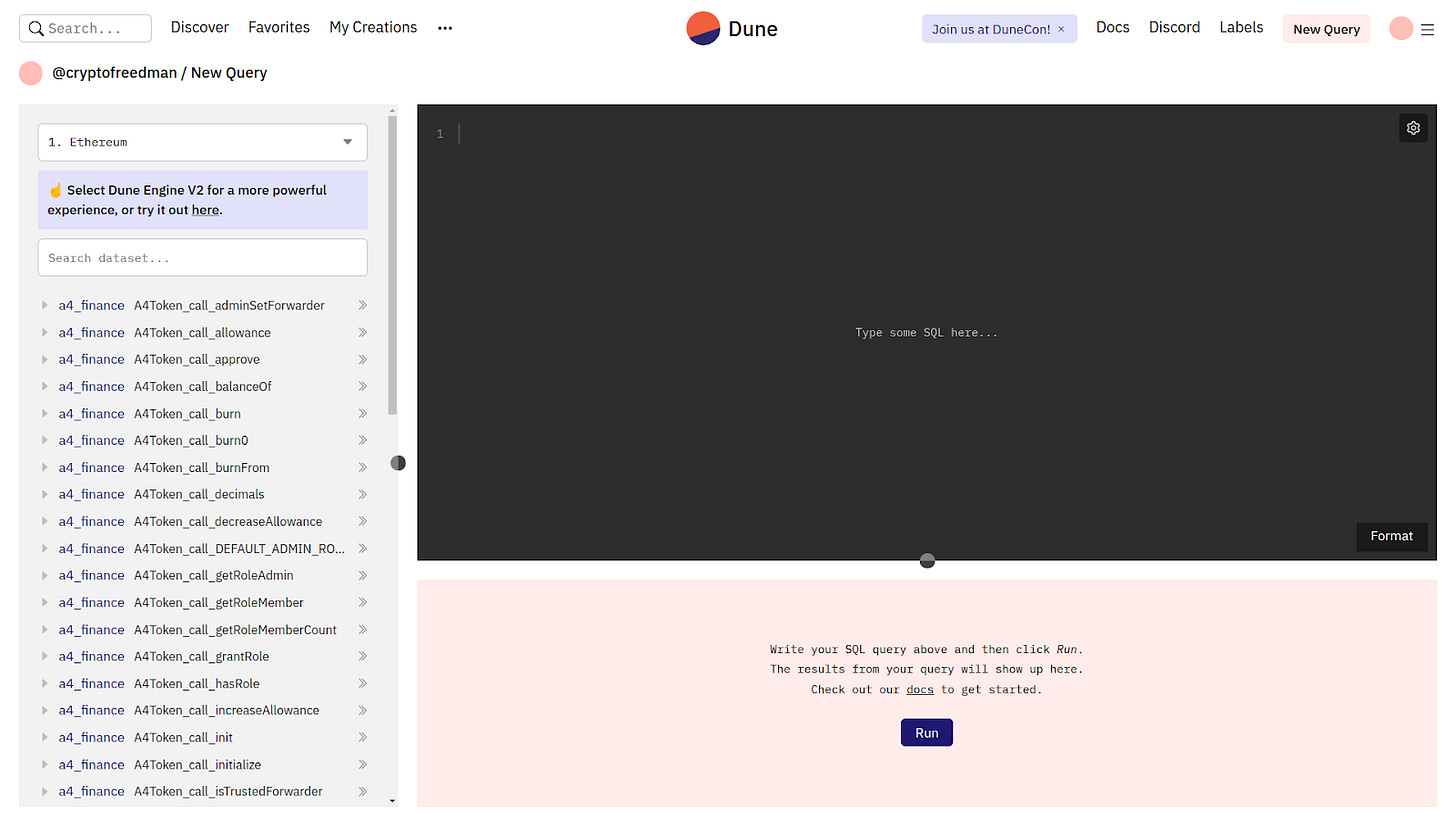Expand the A4Token_call_increaseAllowance row
The height and width of the screenshot is (835, 1456).
(44, 710)
